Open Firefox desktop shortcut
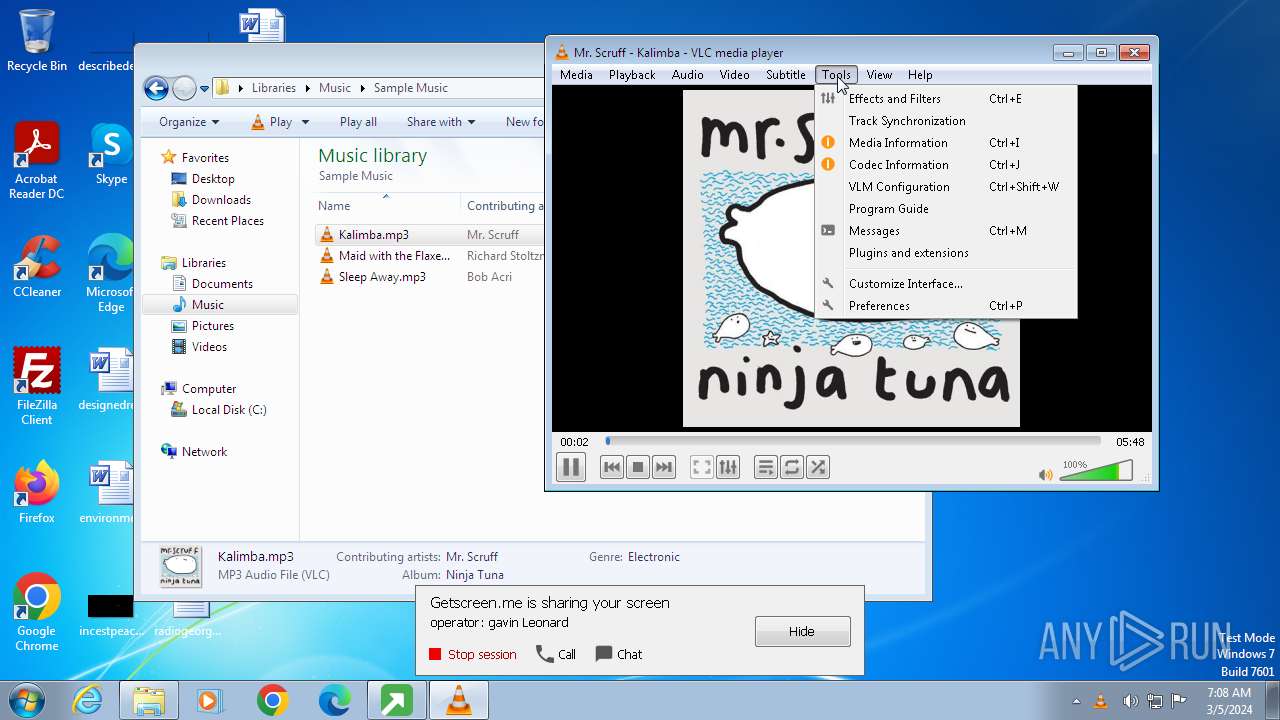The width and height of the screenshot is (1280, 720). click(x=37, y=492)
